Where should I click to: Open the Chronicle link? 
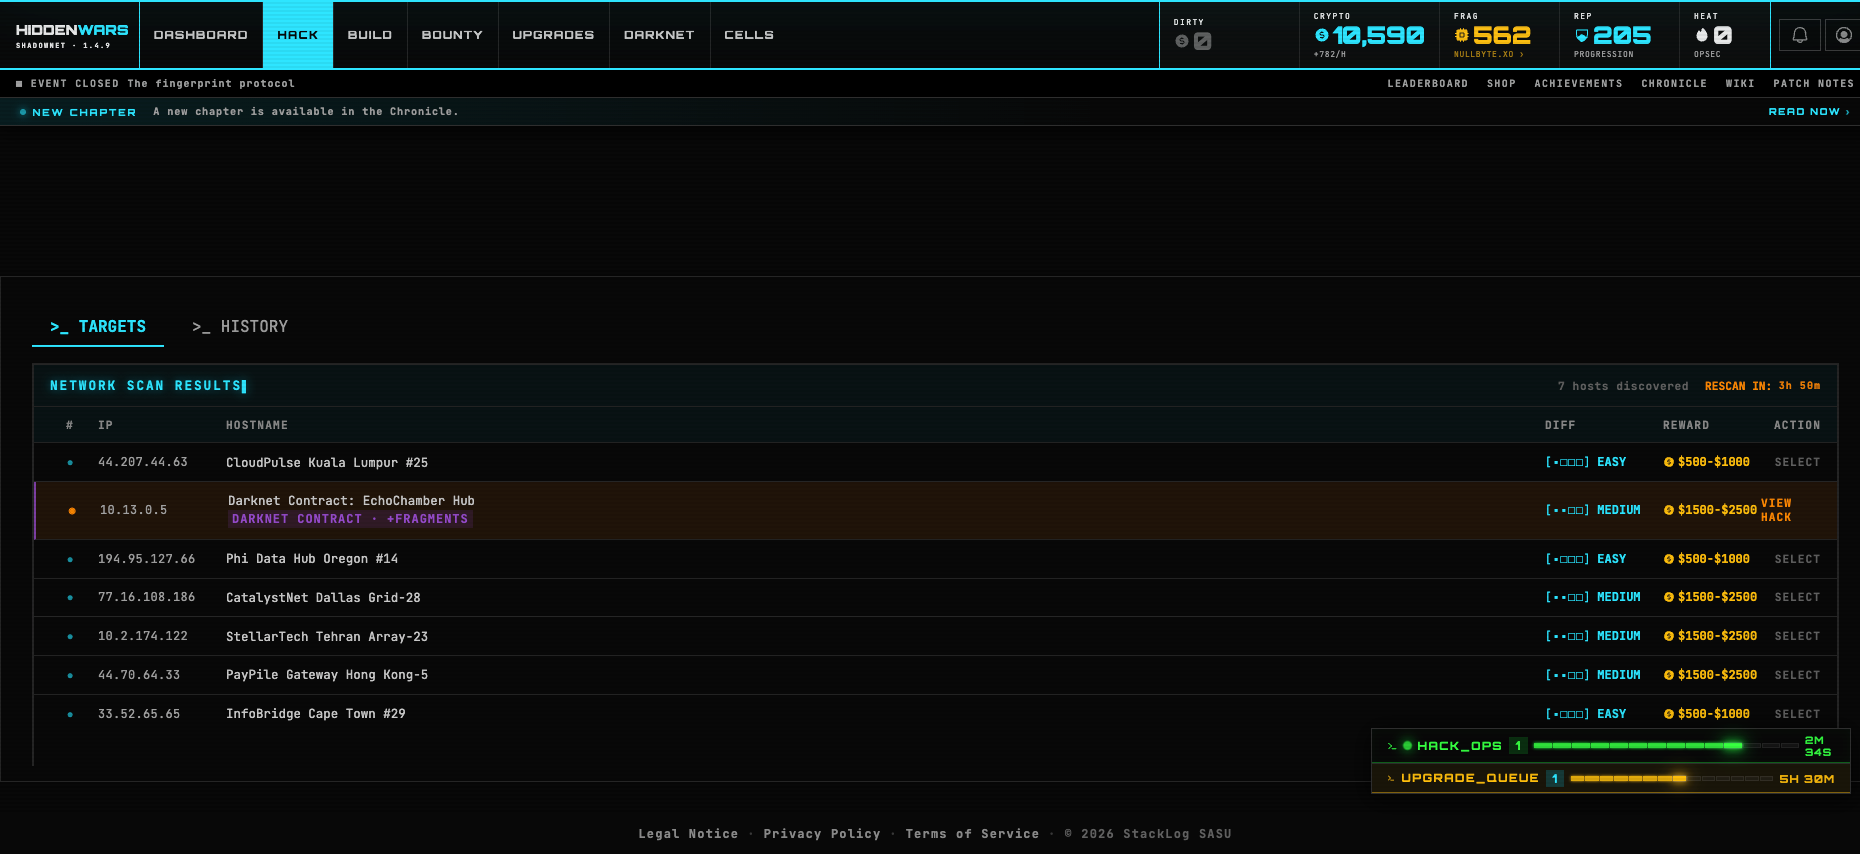click(1674, 84)
